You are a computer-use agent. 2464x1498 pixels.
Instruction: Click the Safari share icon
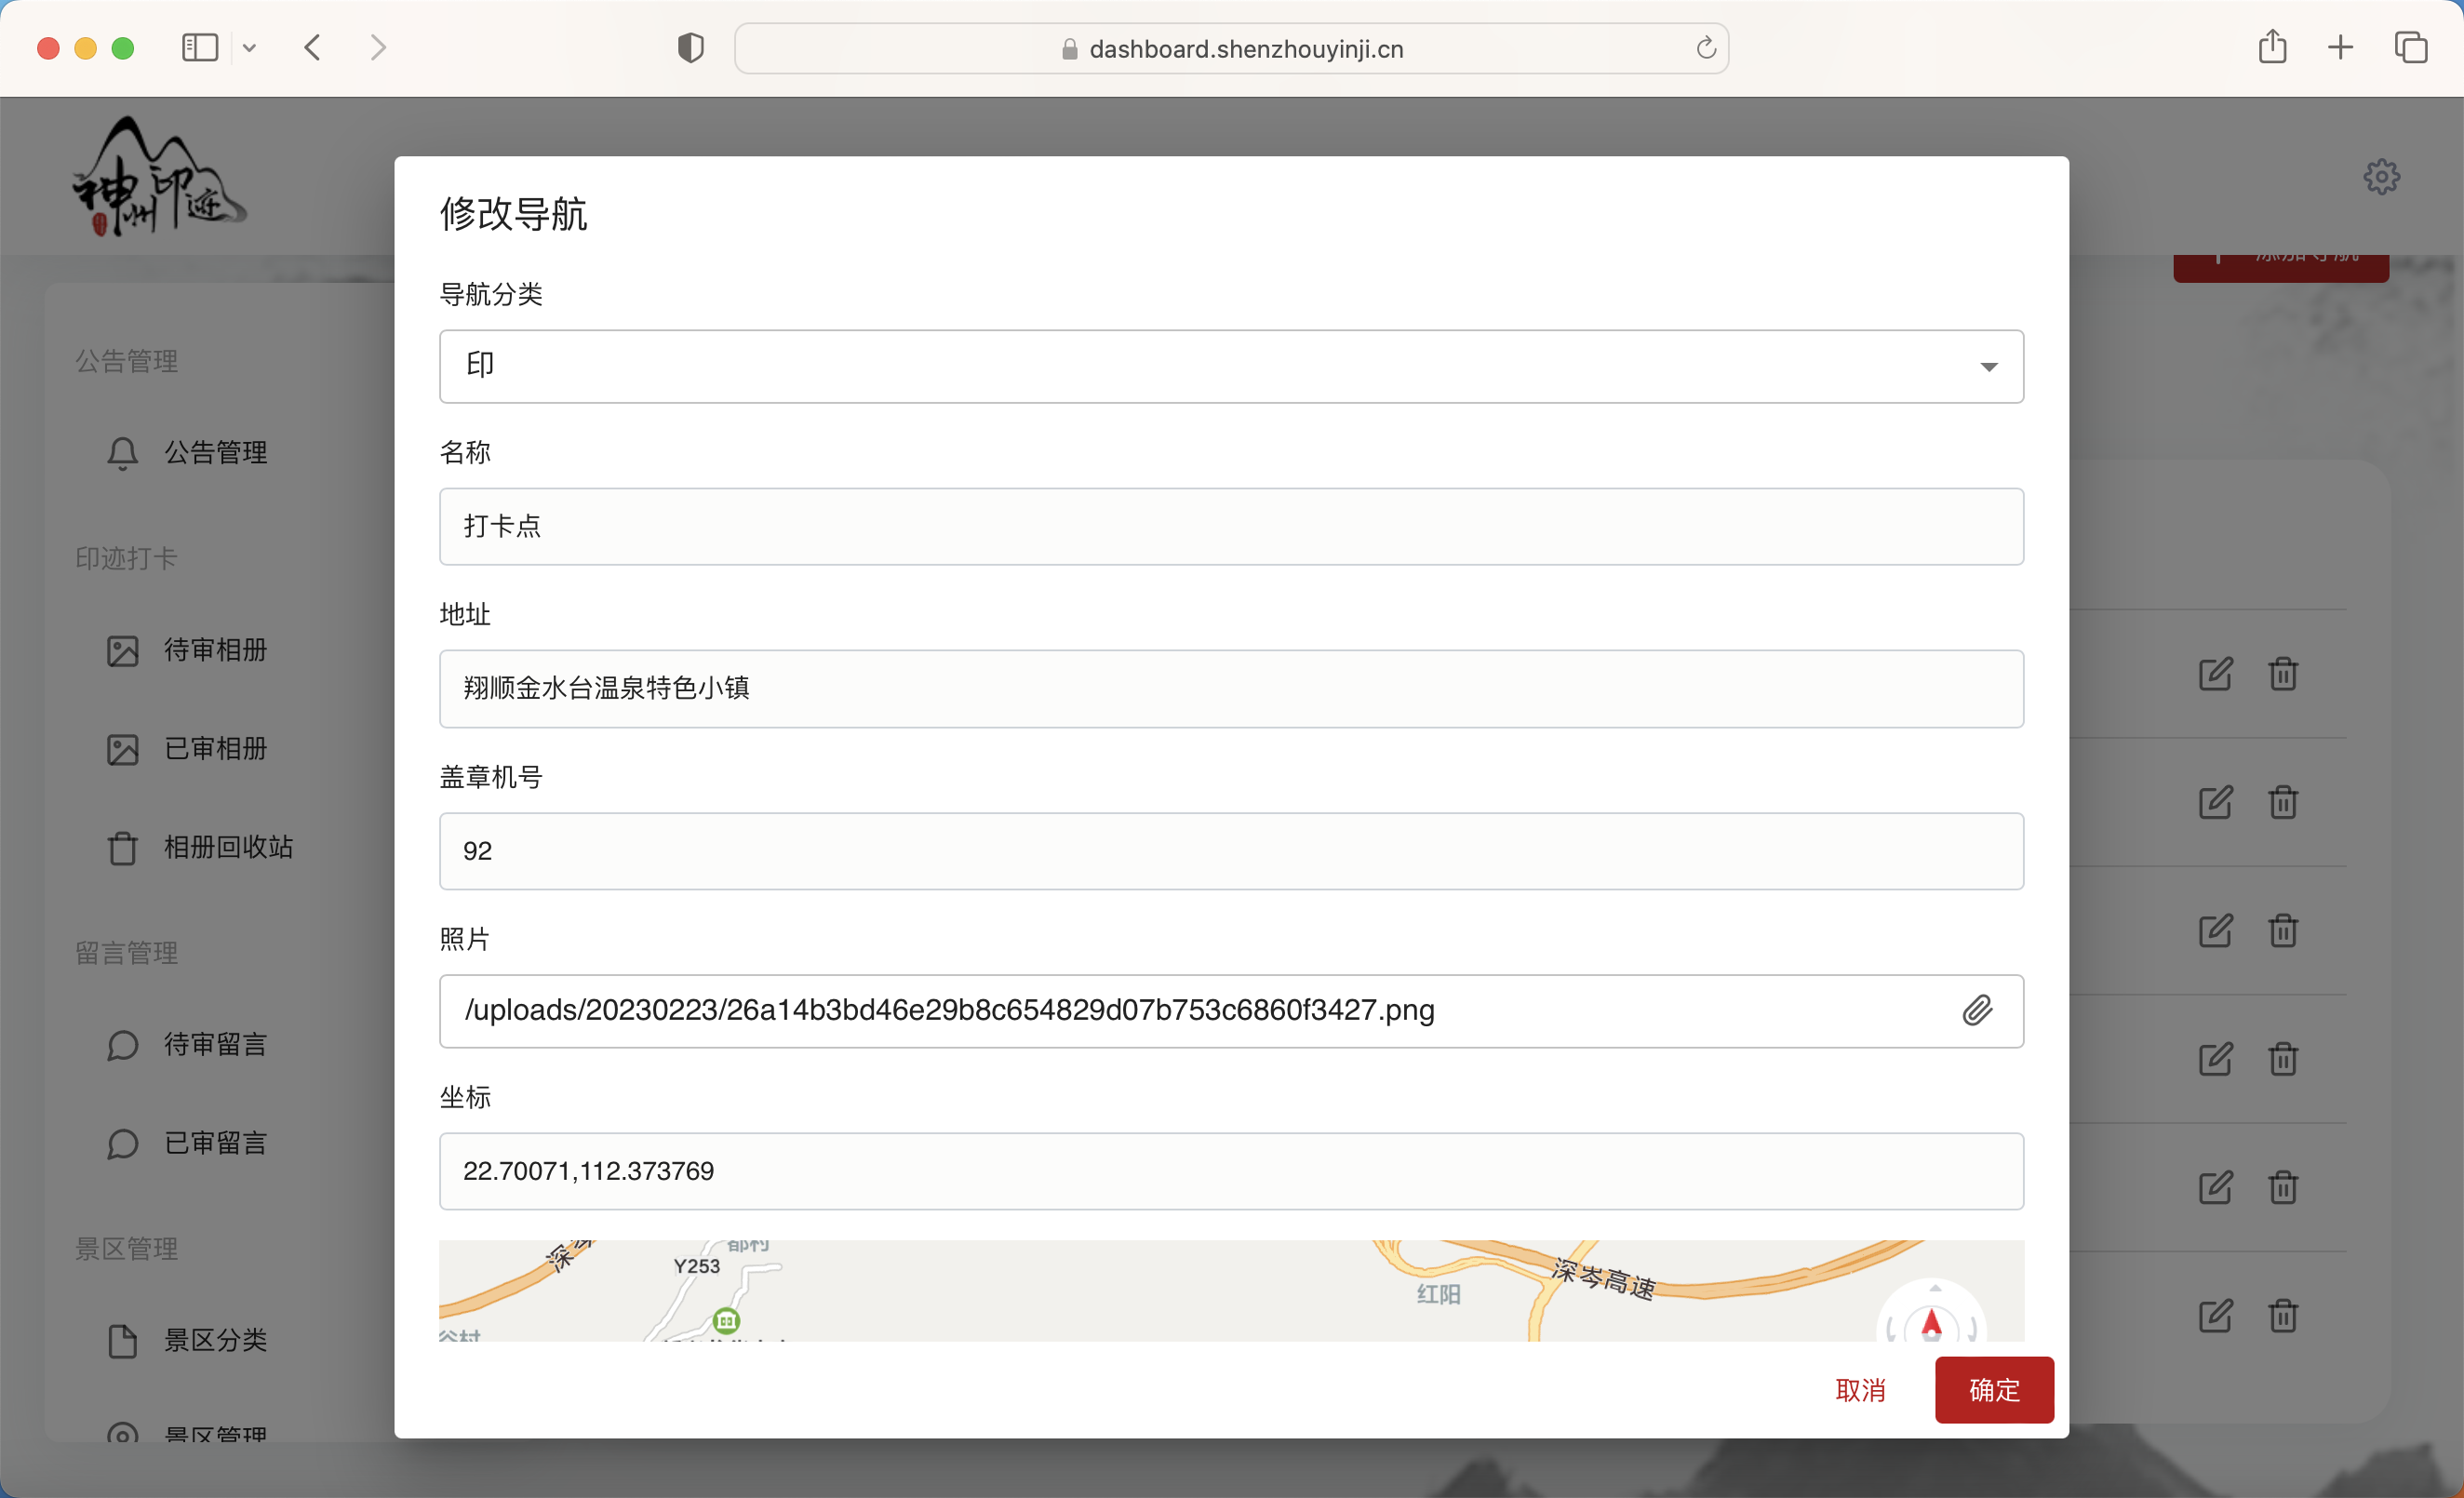click(x=2272, y=47)
